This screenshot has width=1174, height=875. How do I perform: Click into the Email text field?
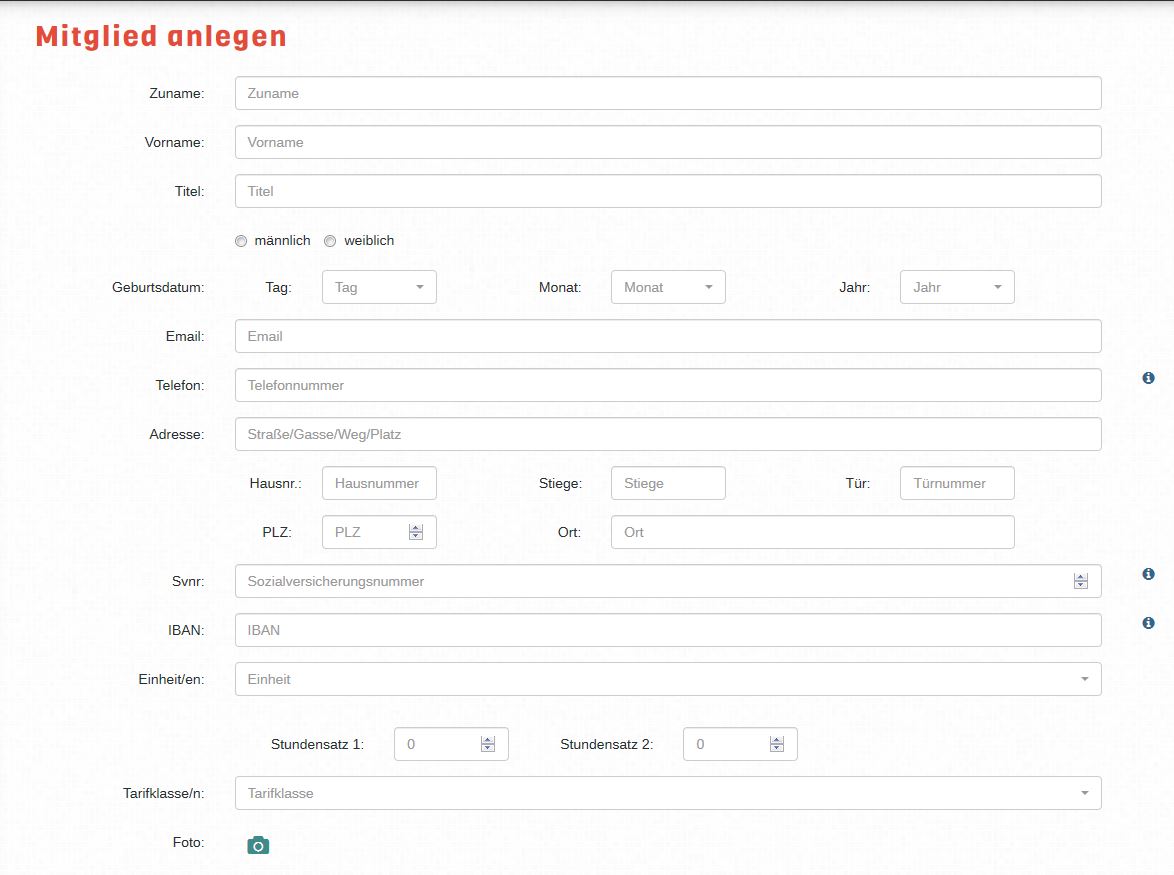point(667,336)
